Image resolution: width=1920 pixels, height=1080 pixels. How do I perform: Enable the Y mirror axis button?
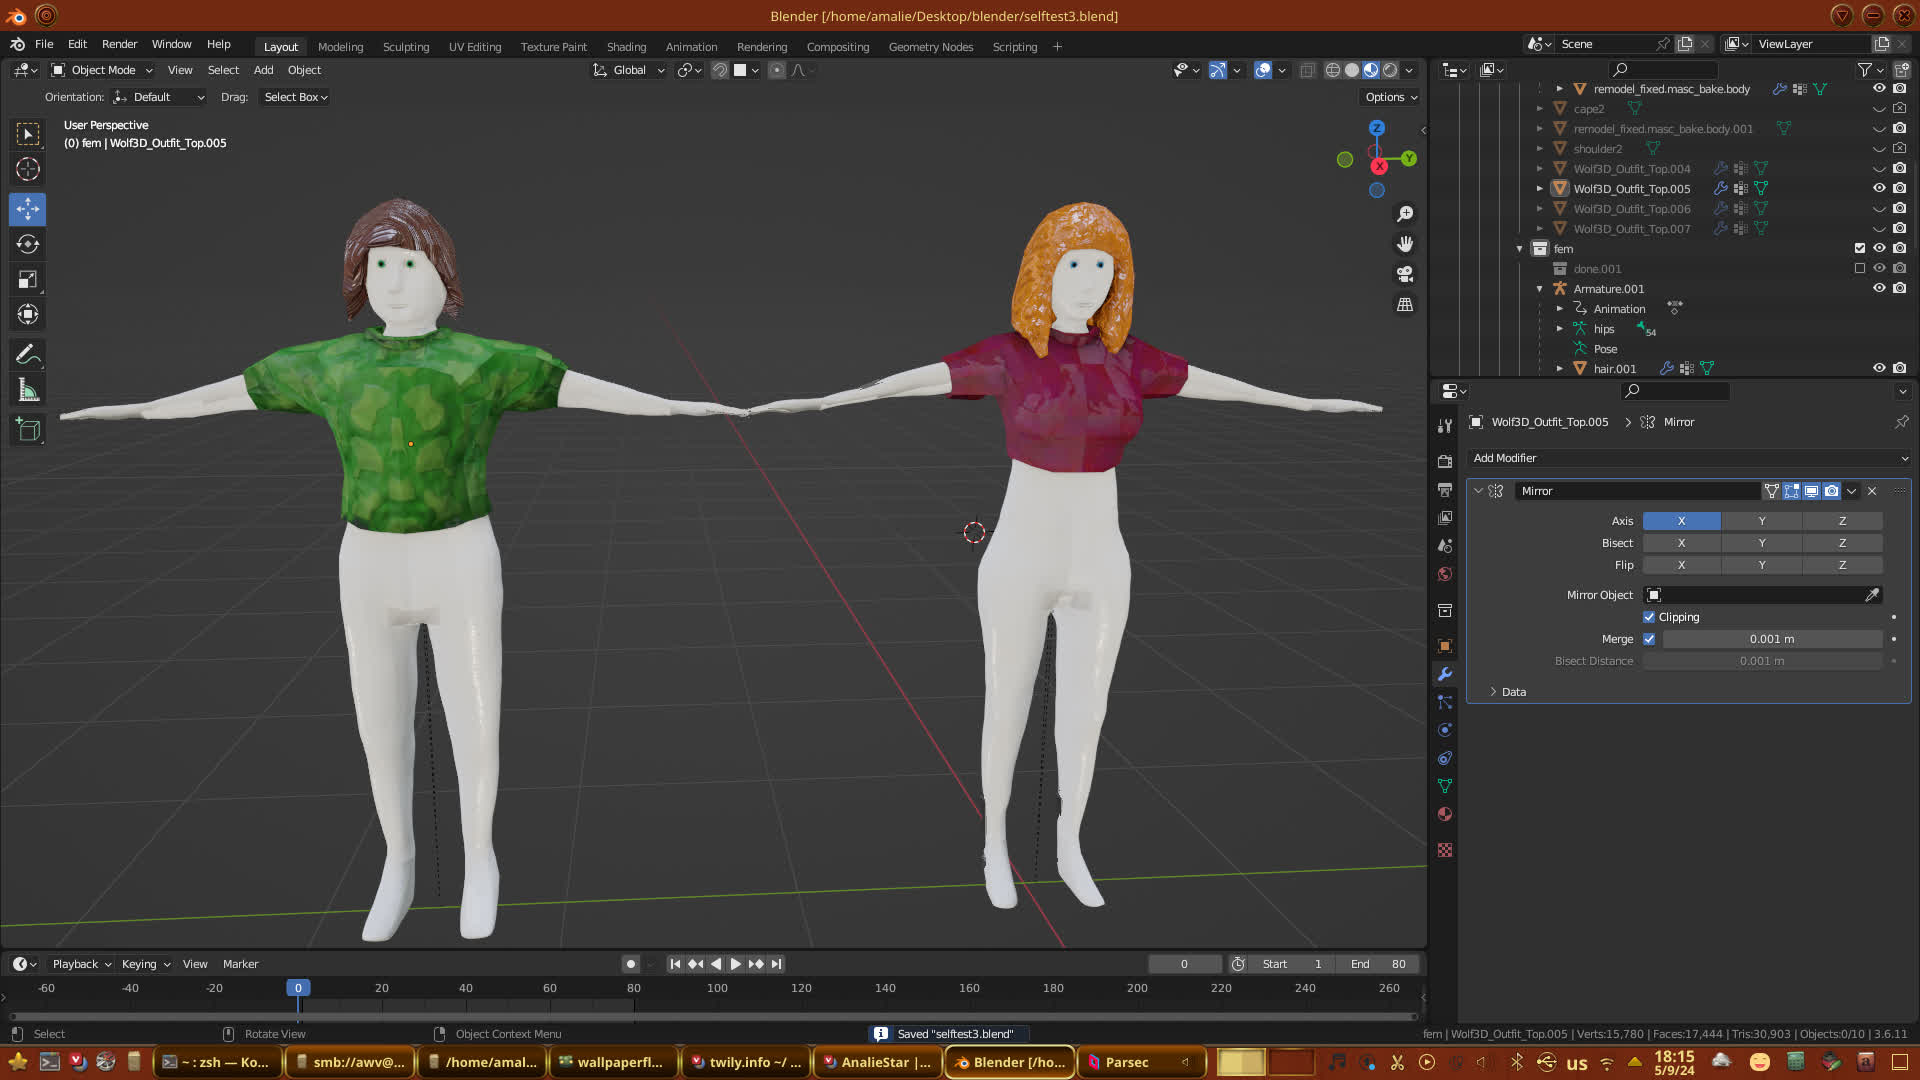[1761, 521]
